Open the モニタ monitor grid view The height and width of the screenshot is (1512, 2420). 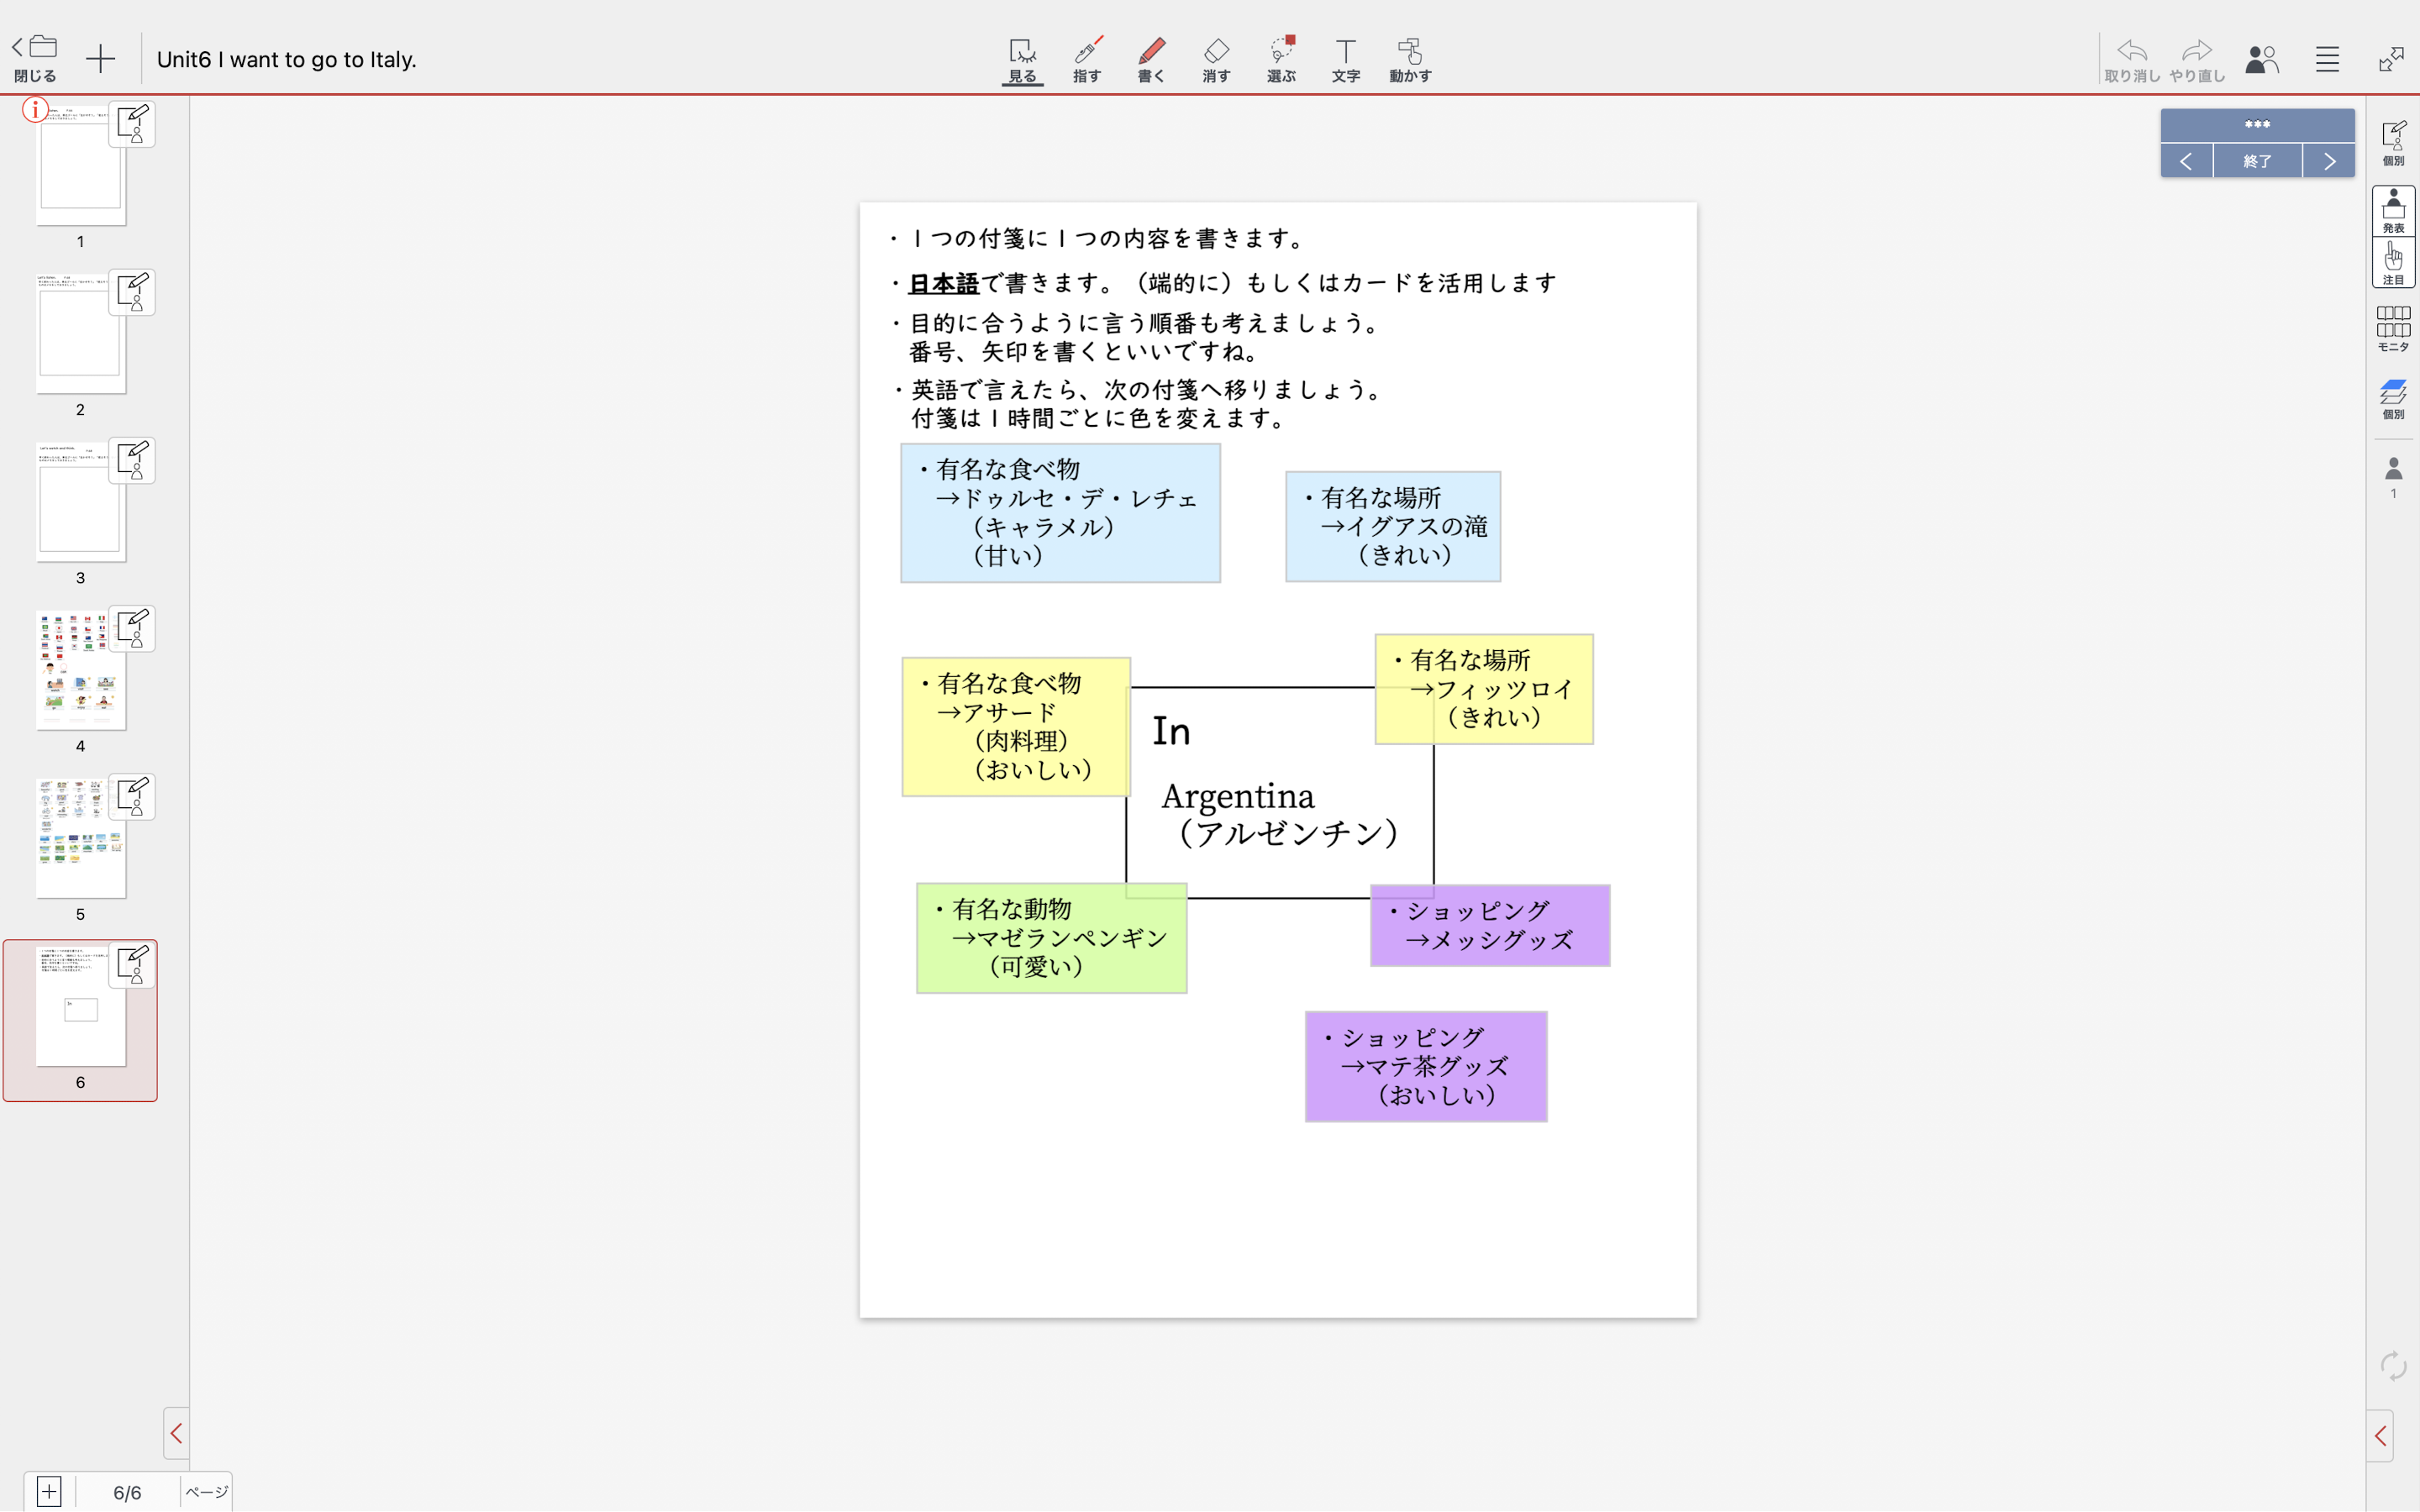pyautogui.click(x=2392, y=328)
